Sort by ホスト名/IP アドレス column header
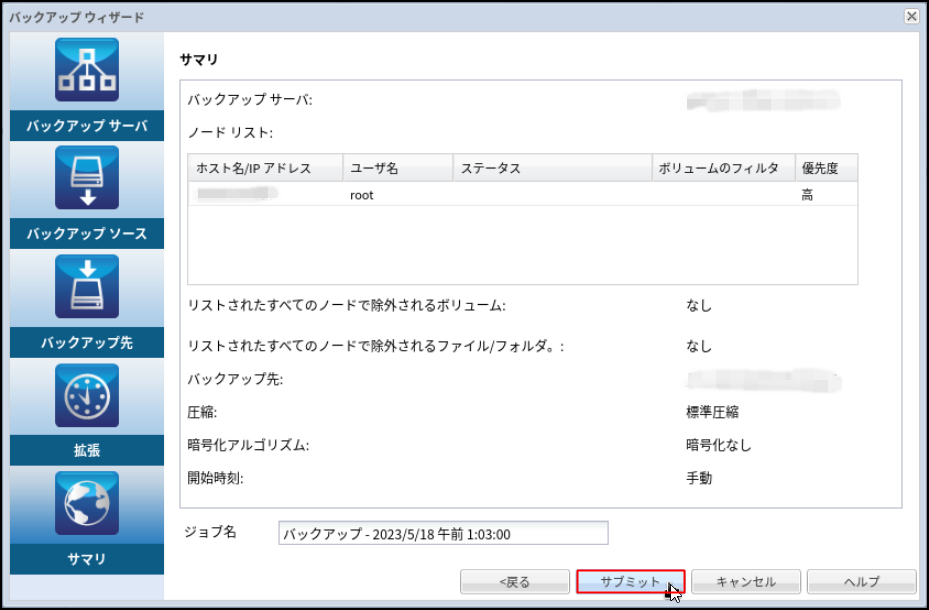 click(x=265, y=168)
